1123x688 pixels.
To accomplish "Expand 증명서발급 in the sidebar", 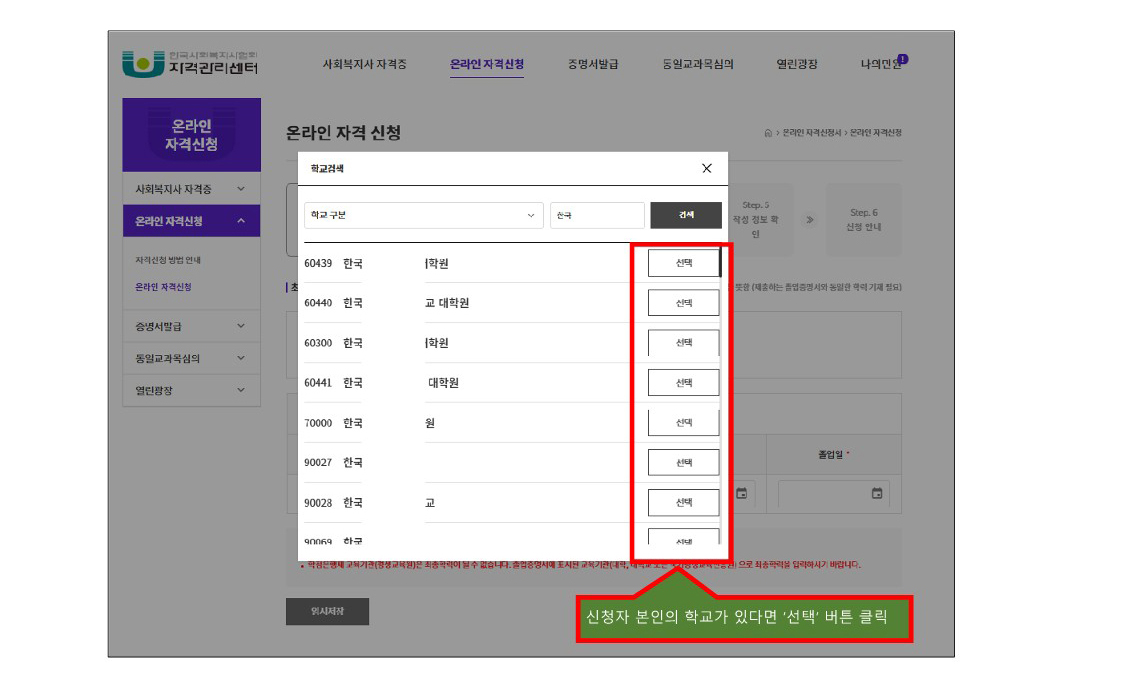I will click(x=191, y=326).
